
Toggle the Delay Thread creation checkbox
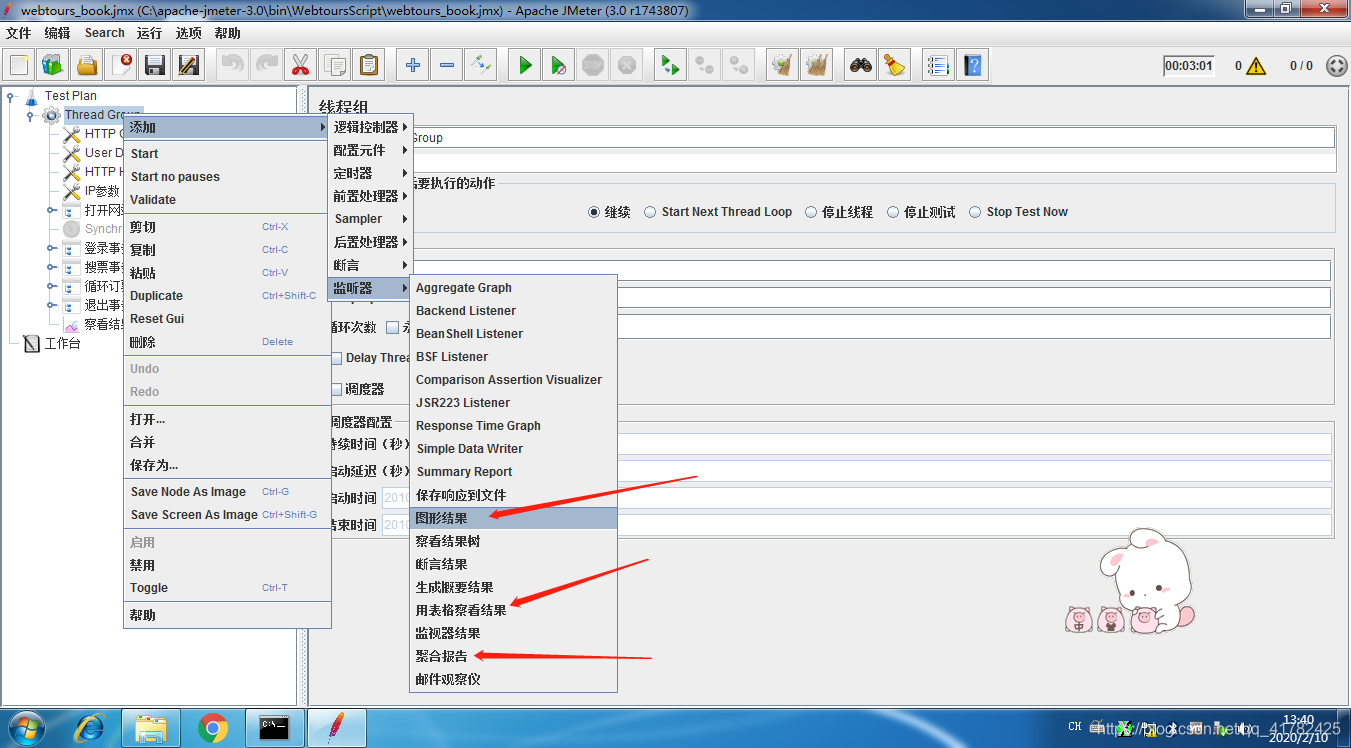click(x=337, y=358)
